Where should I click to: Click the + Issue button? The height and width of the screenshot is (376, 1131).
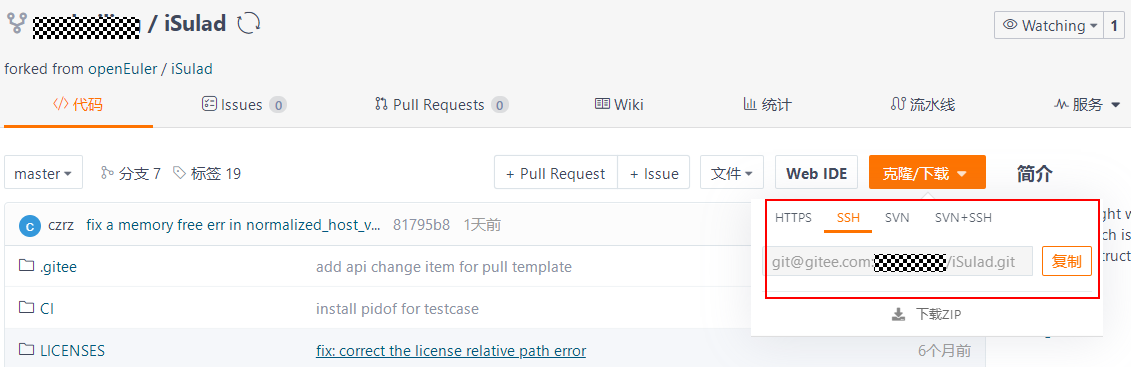653,173
